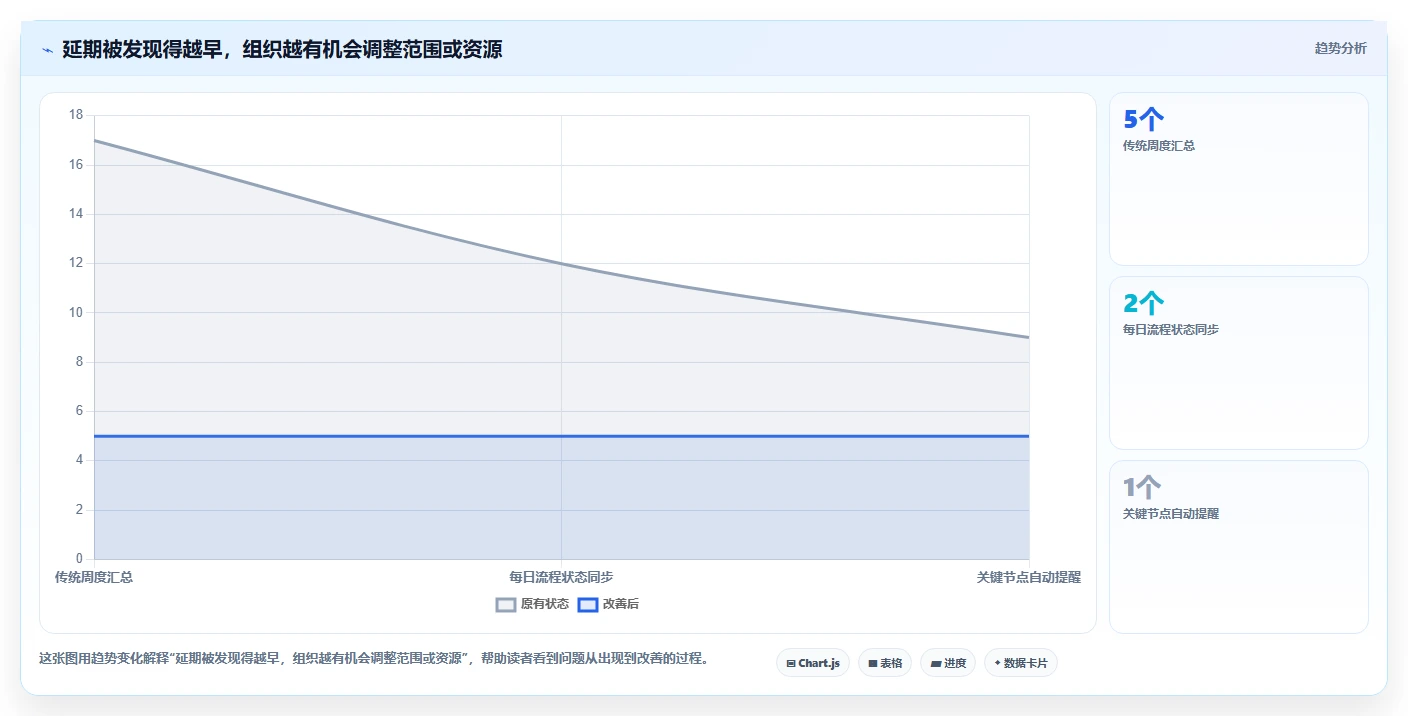1408x716 pixels.
Task: Open the 5个 传统周度汇总 card
Action: (1239, 179)
